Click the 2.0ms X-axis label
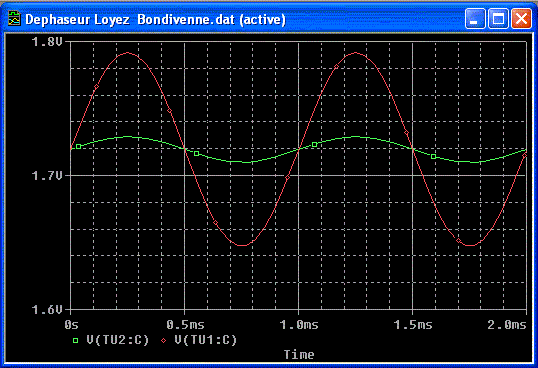This screenshot has width=538, height=368. pyautogui.click(x=507, y=324)
